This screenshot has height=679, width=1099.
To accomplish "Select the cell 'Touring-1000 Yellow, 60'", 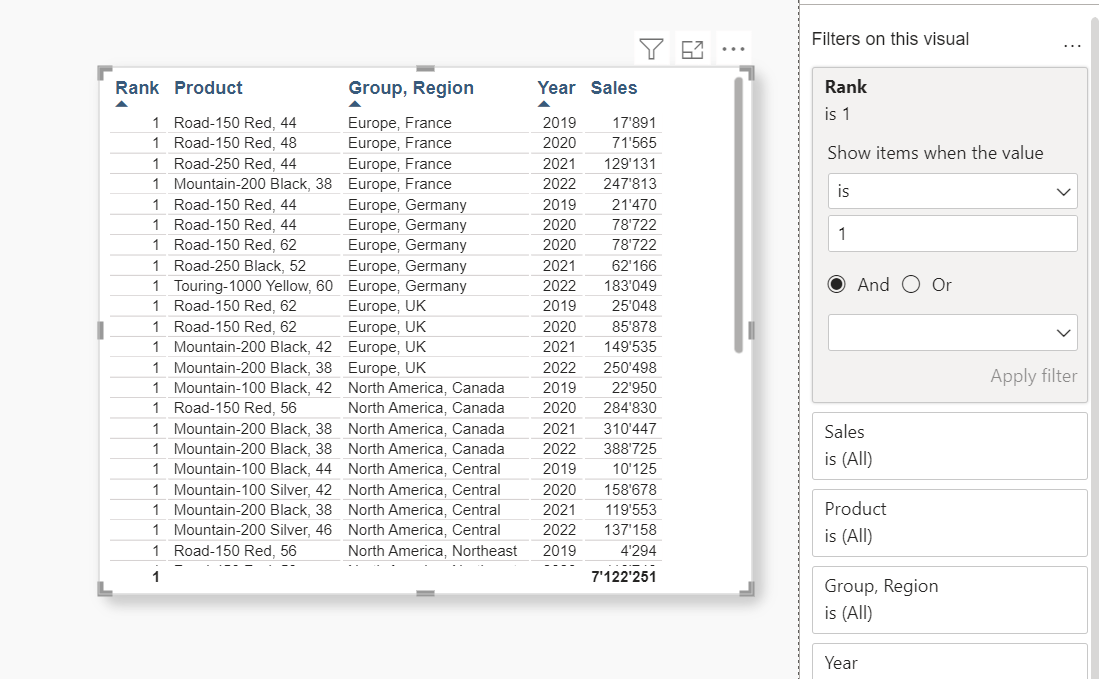I will 253,286.
